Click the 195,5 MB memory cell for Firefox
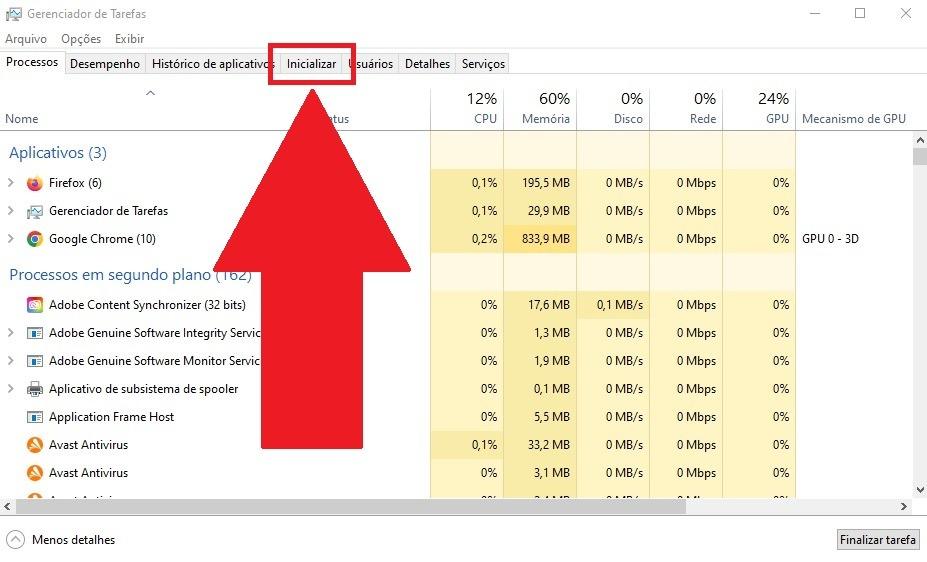The image size is (927, 562). tap(540, 183)
